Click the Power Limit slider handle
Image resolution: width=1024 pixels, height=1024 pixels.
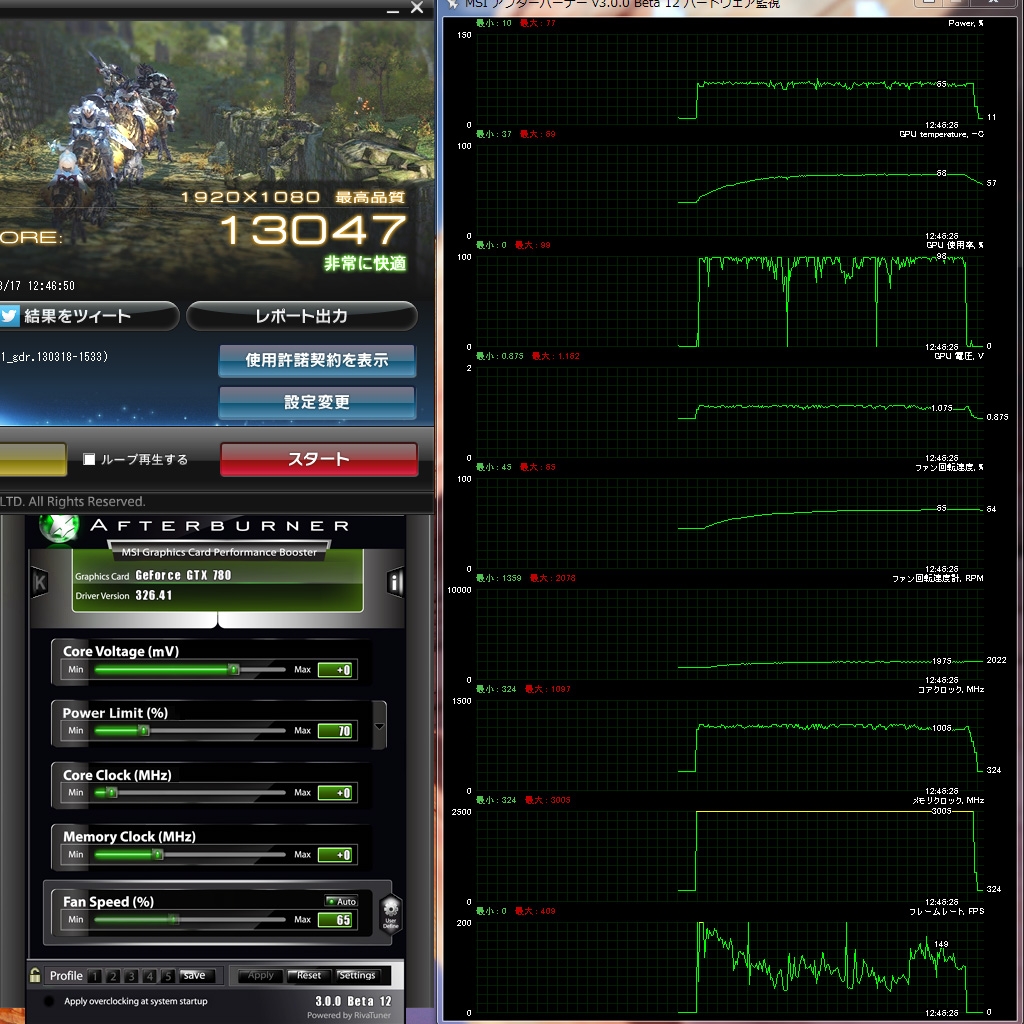click(144, 731)
